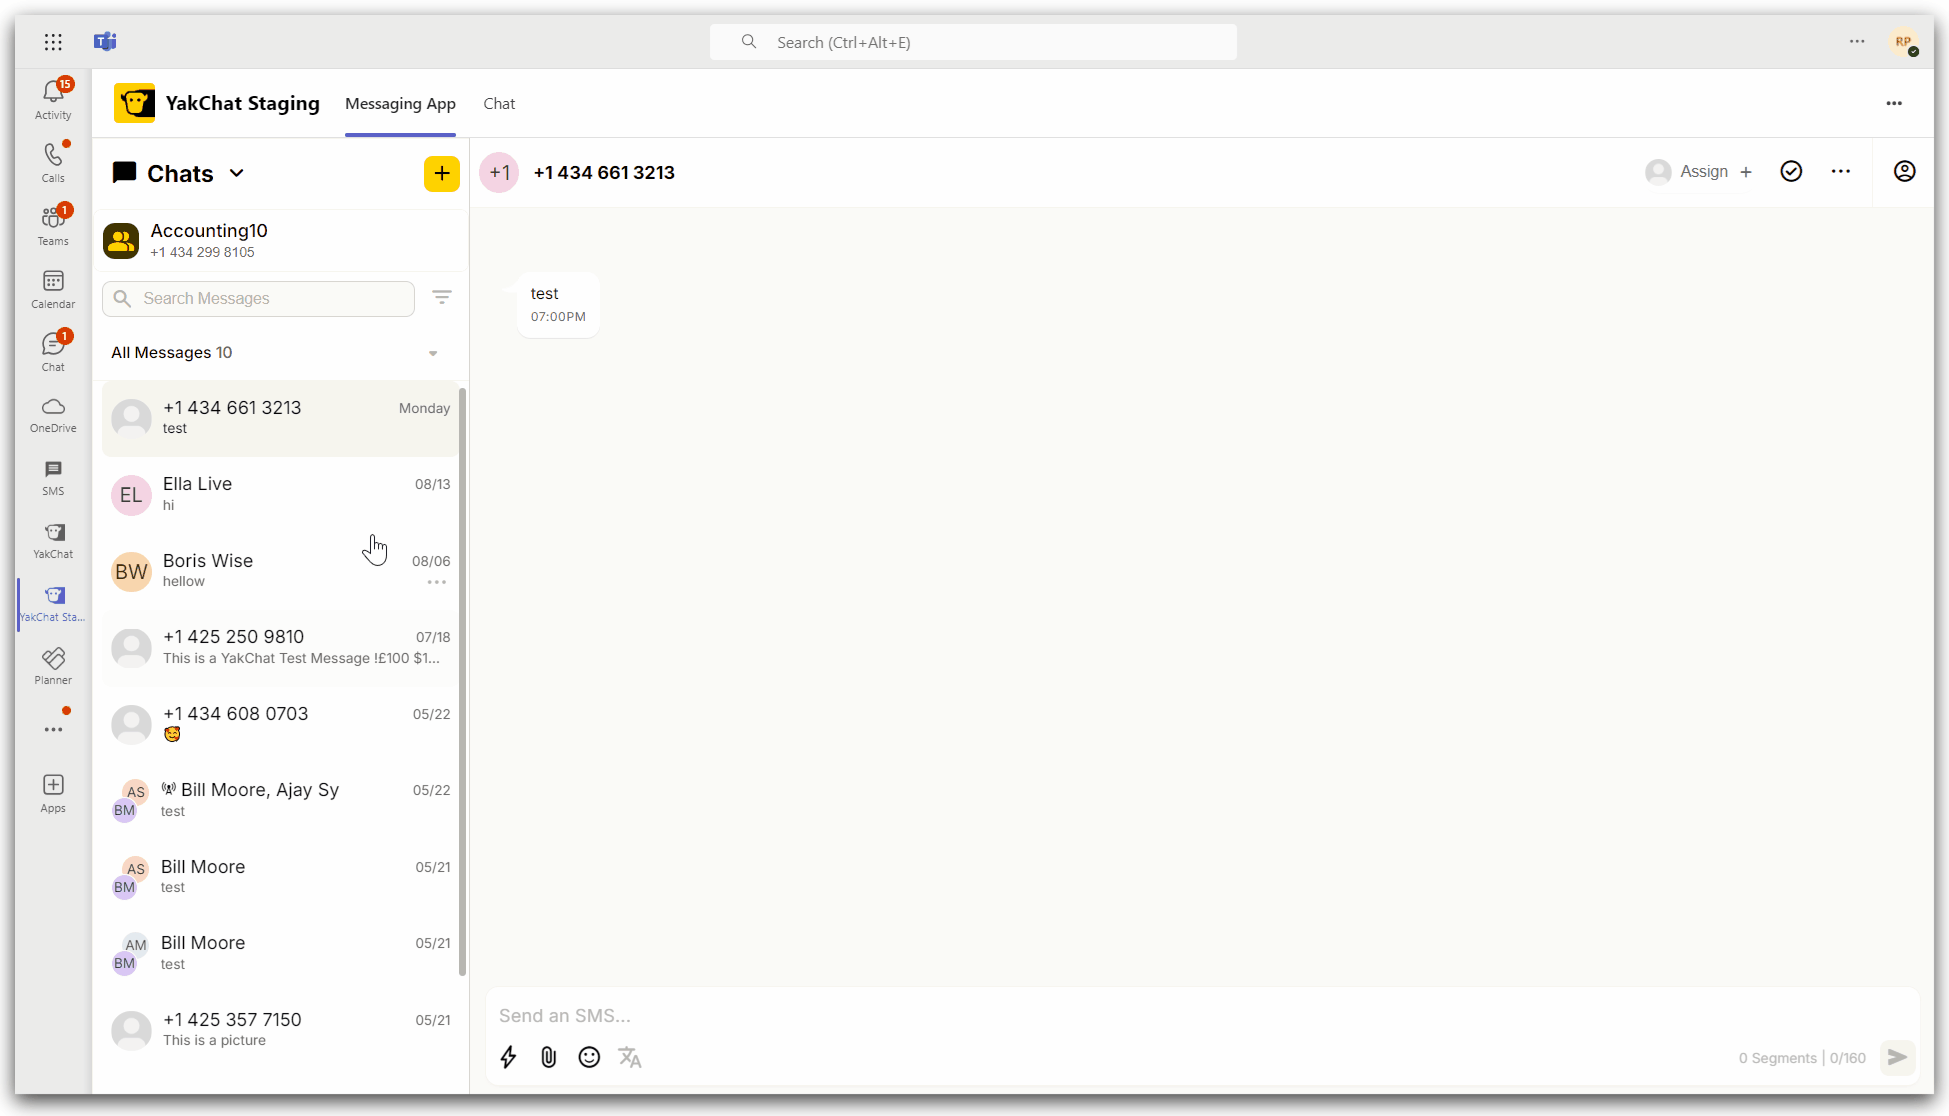Start a new chat with yellow plus
Image resolution: width=1949 pixels, height=1116 pixels.
tap(441, 173)
